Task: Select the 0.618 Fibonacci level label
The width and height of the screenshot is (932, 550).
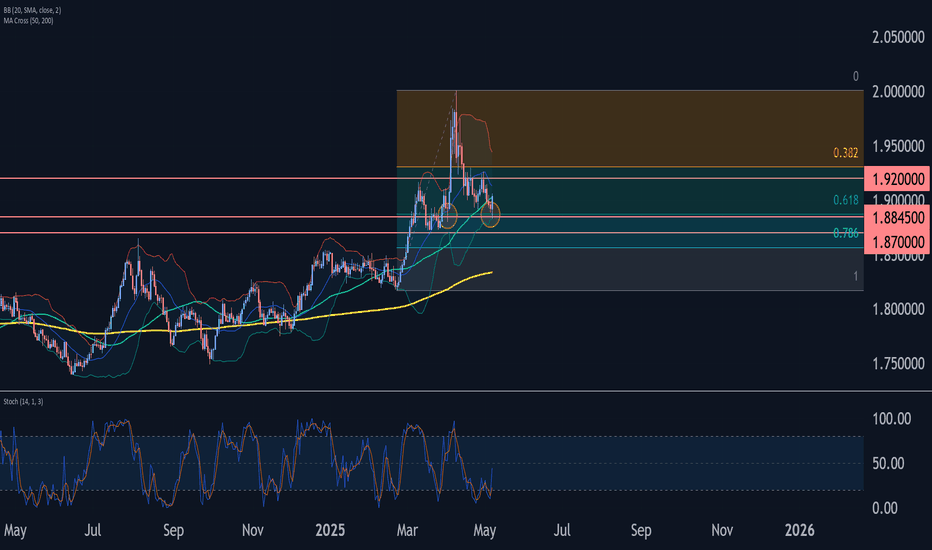Action: click(x=845, y=200)
